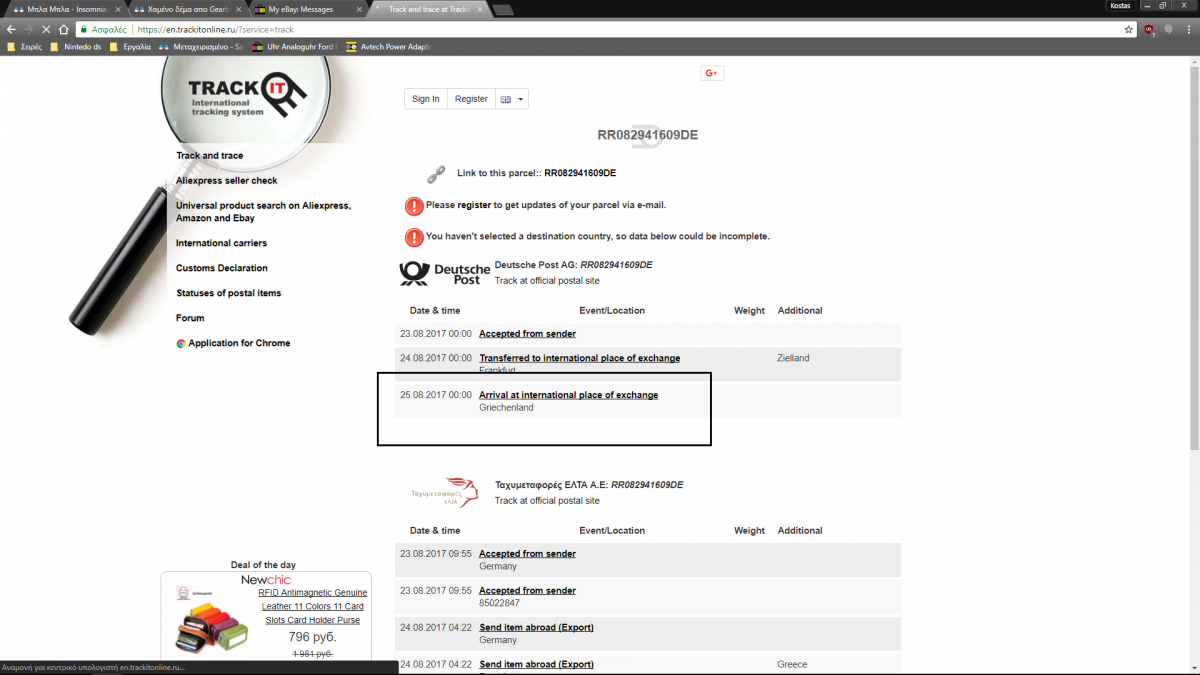Click the red alert icon beside register notice
The width and height of the screenshot is (1200, 675).
pyautogui.click(x=414, y=206)
